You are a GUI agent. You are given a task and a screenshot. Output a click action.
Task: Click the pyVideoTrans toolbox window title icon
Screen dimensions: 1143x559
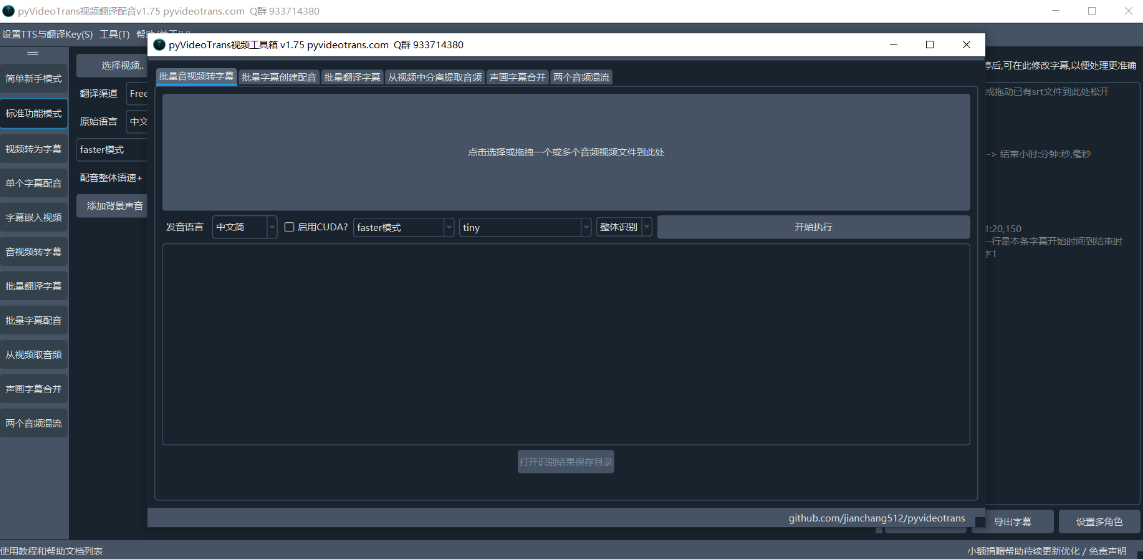point(159,45)
